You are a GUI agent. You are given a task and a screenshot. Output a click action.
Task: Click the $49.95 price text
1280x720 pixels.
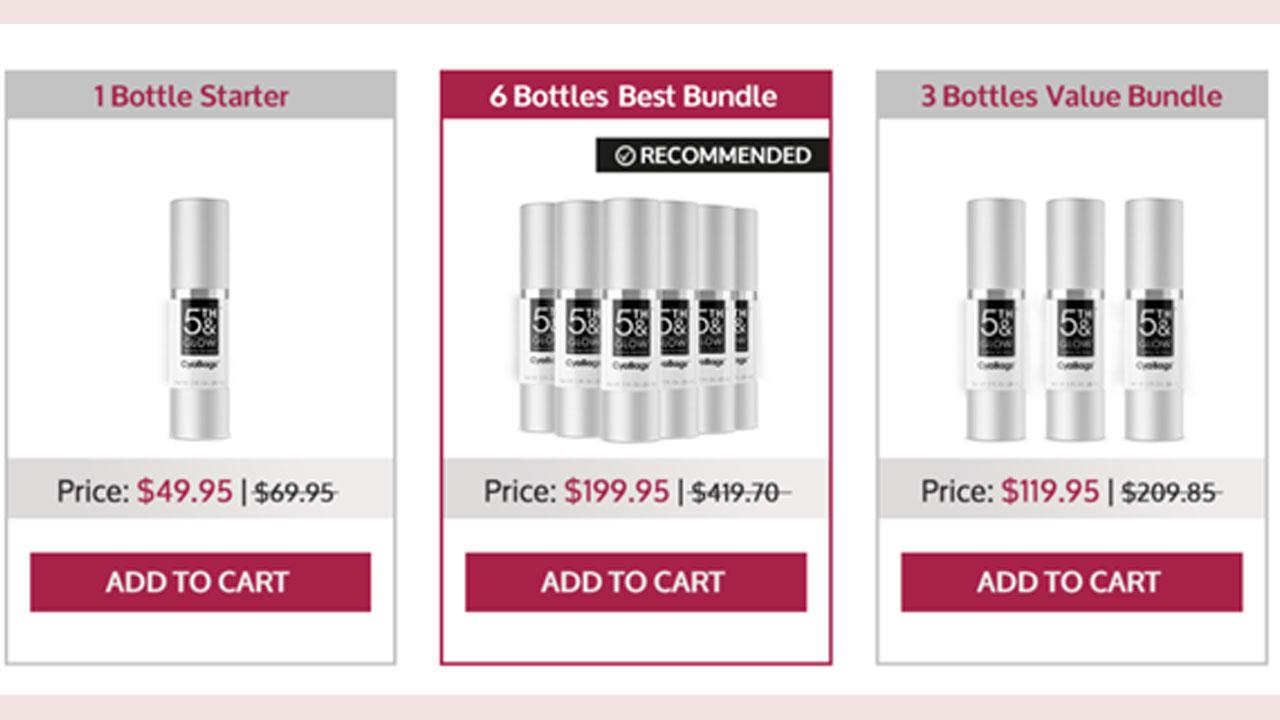click(185, 491)
